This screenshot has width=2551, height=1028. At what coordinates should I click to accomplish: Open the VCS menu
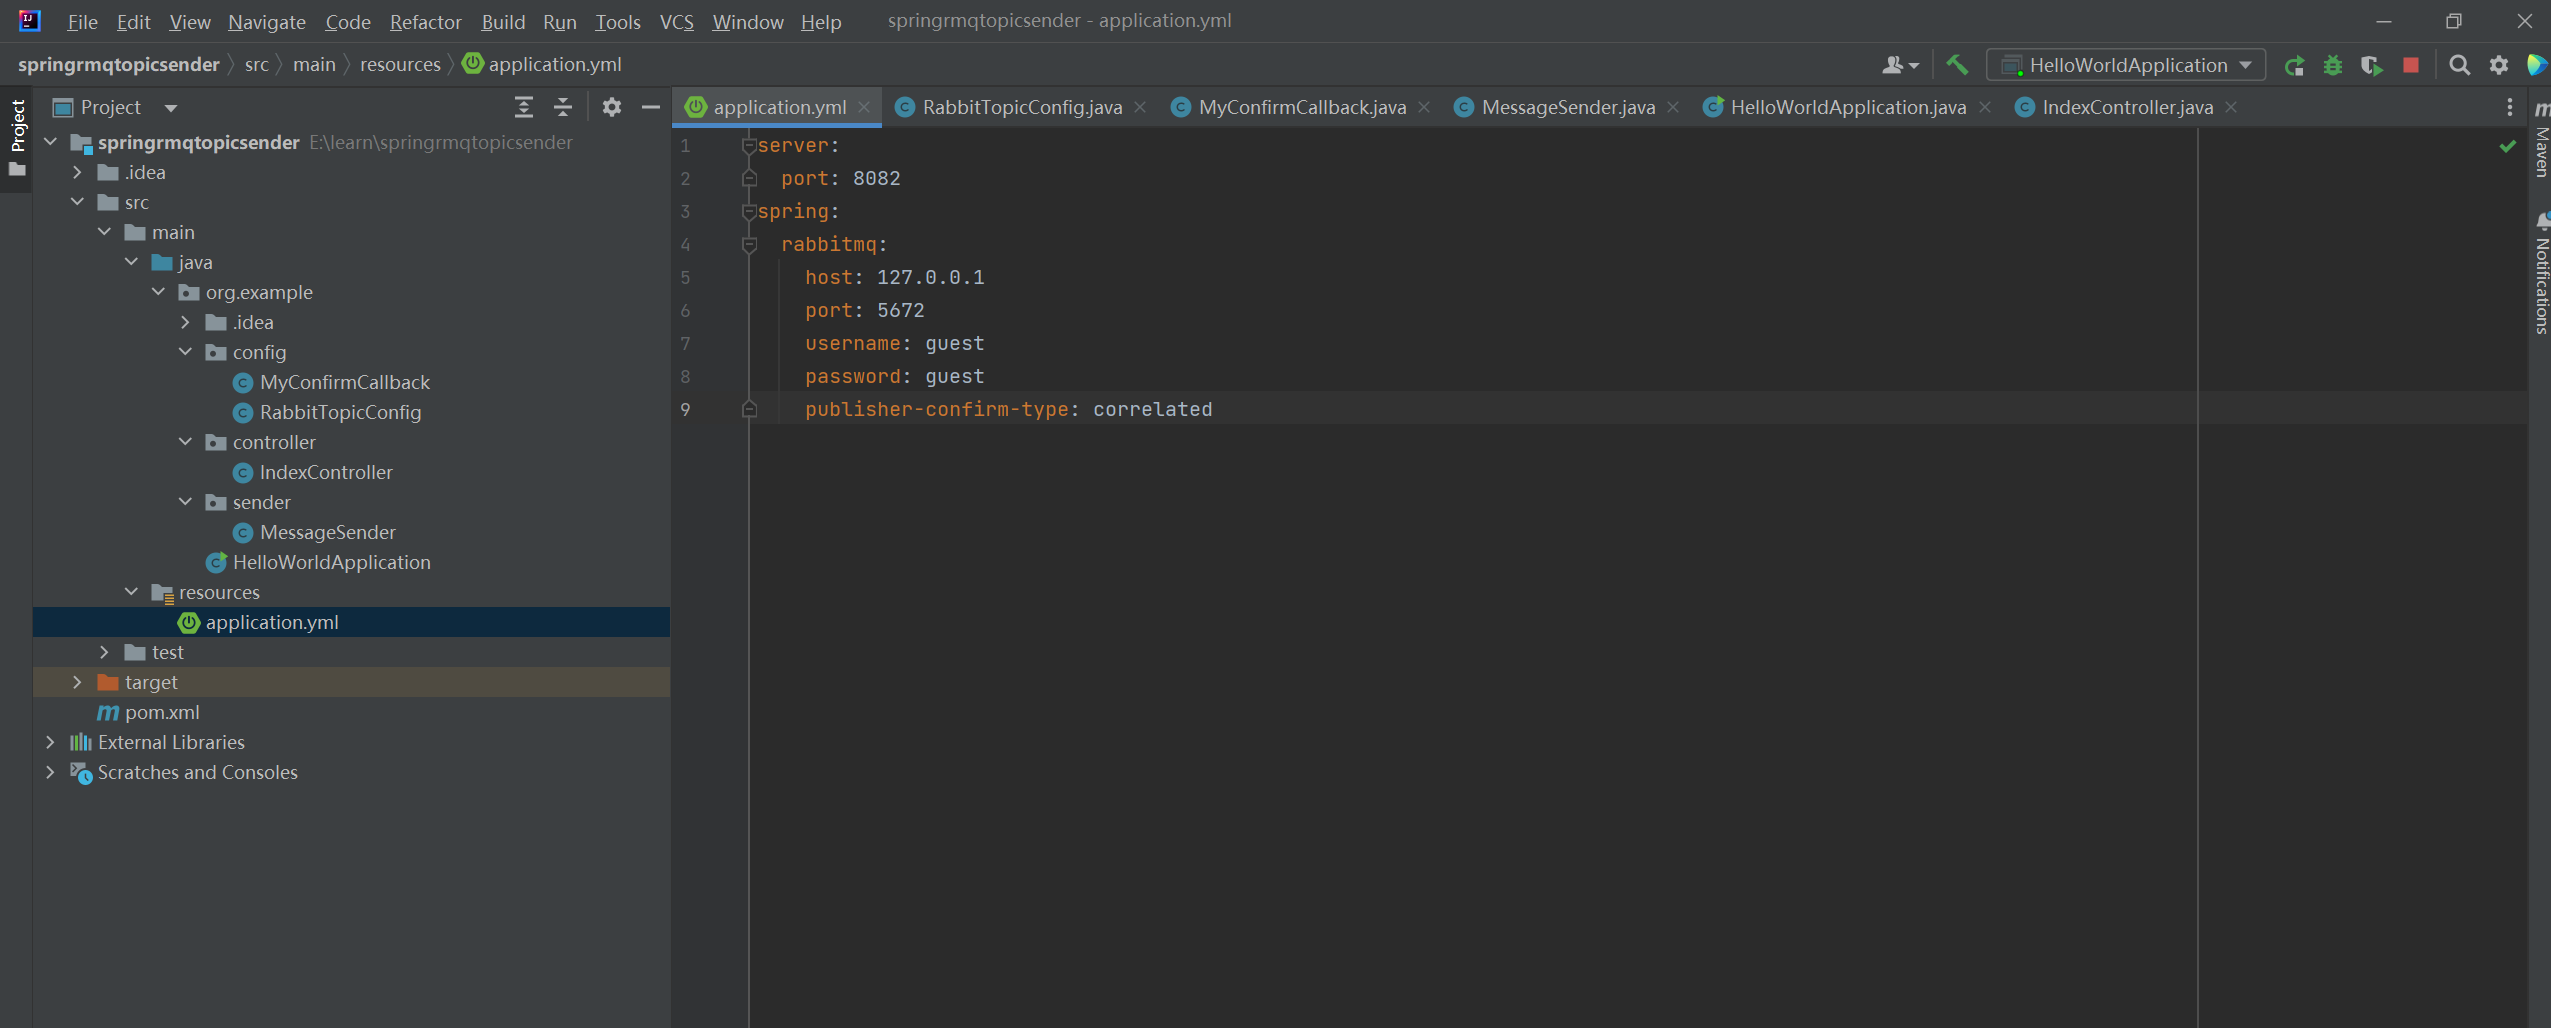676,22
